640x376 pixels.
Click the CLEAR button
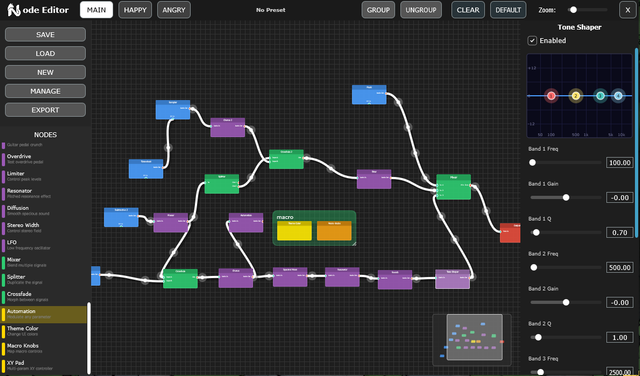point(468,10)
